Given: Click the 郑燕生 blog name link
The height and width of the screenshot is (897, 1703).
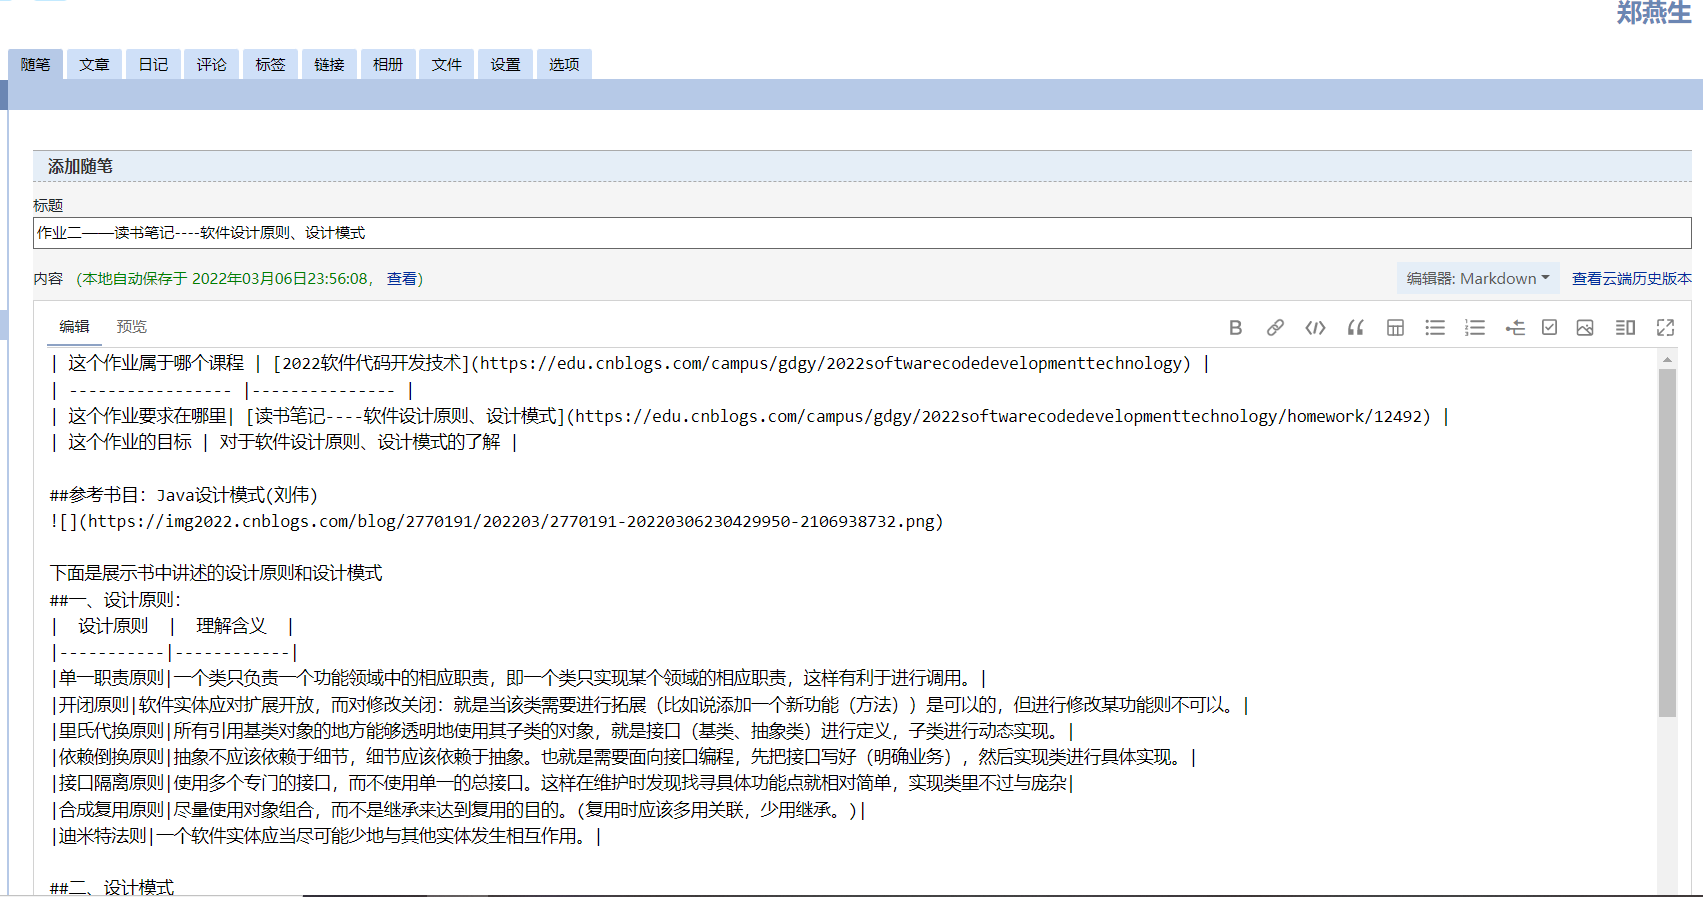Looking at the screenshot, I should [1654, 12].
